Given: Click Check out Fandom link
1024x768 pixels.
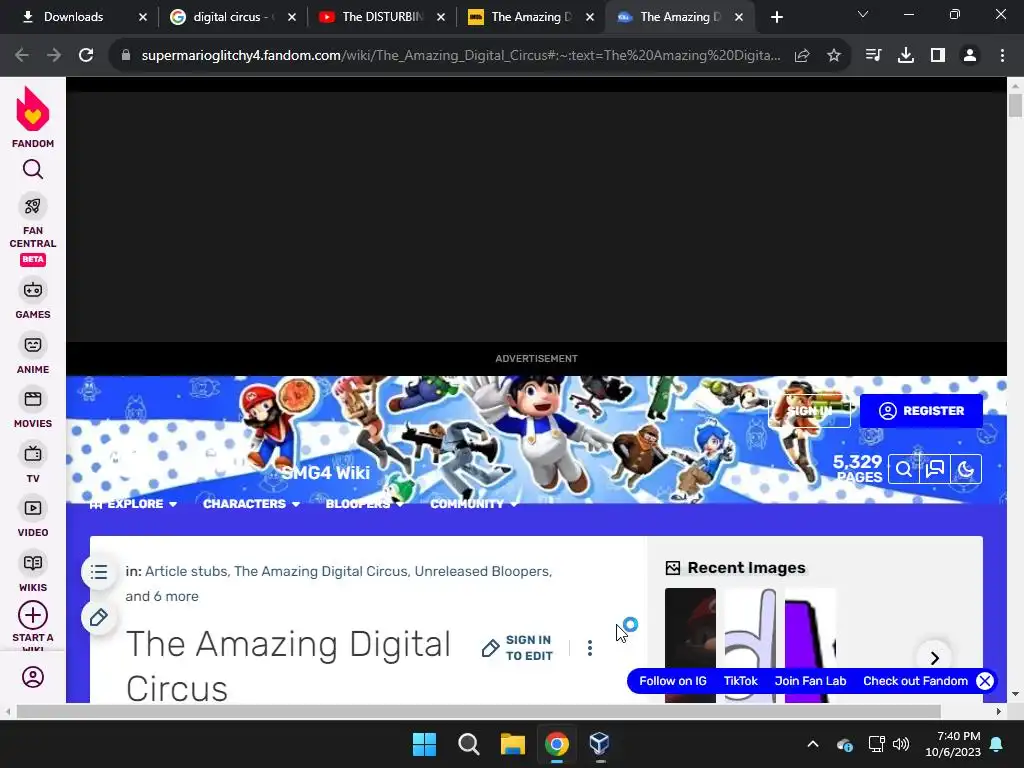Looking at the screenshot, I should pos(916,681).
